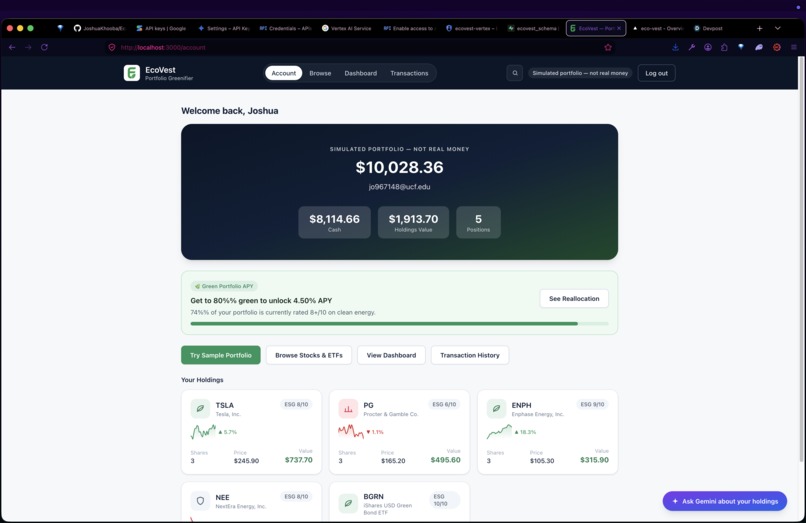Screen dimensions: 806x523
Task: Select the Account nav tab
Action: pyautogui.click(x=283, y=73)
